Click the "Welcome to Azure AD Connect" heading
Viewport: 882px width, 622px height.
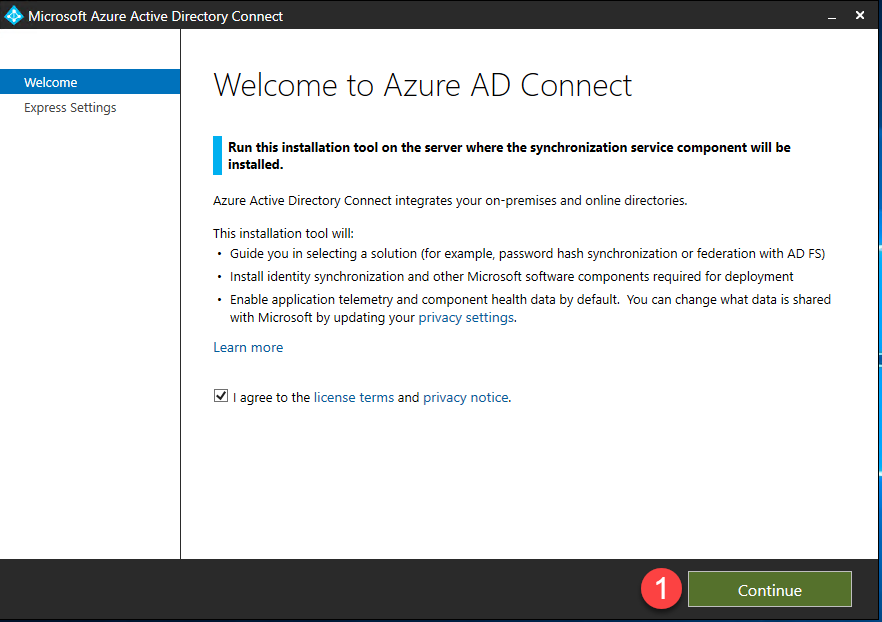[x=422, y=85]
